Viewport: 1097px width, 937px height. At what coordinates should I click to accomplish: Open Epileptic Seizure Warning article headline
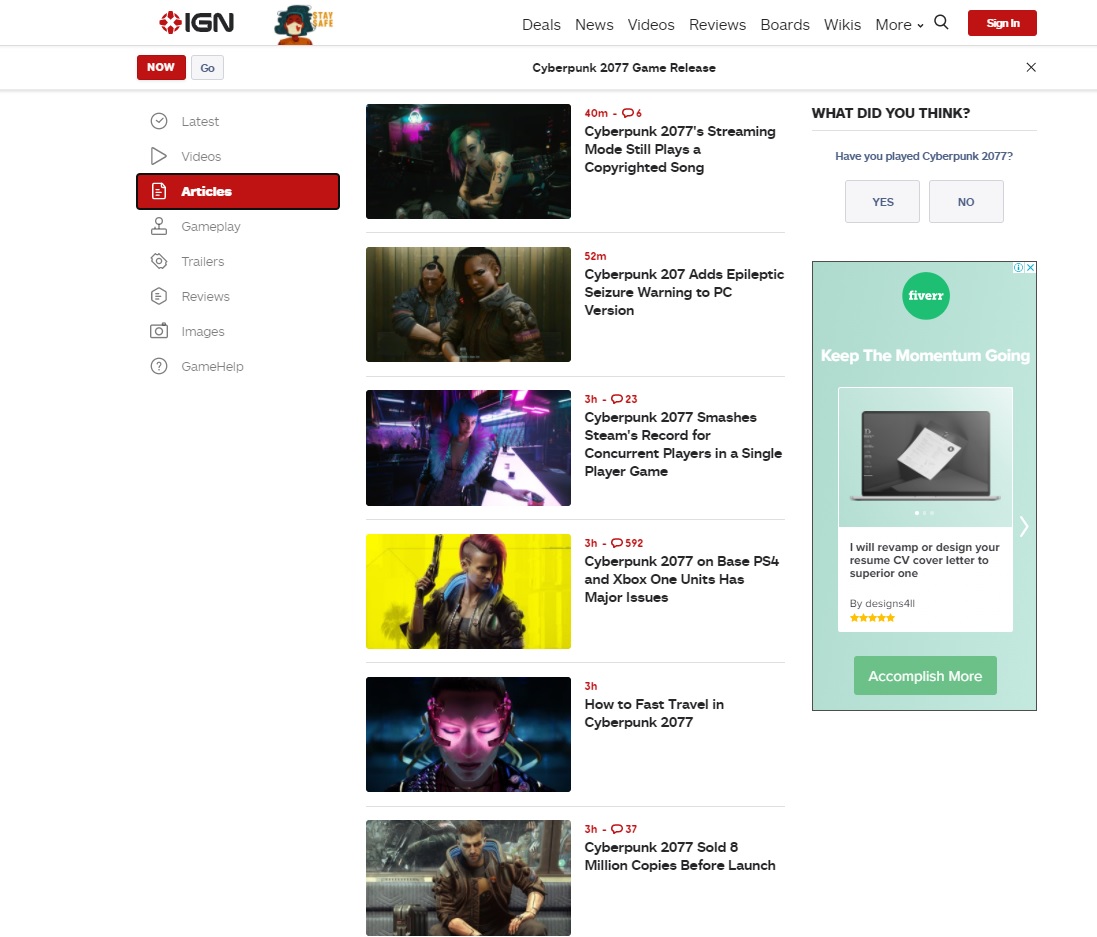point(684,293)
